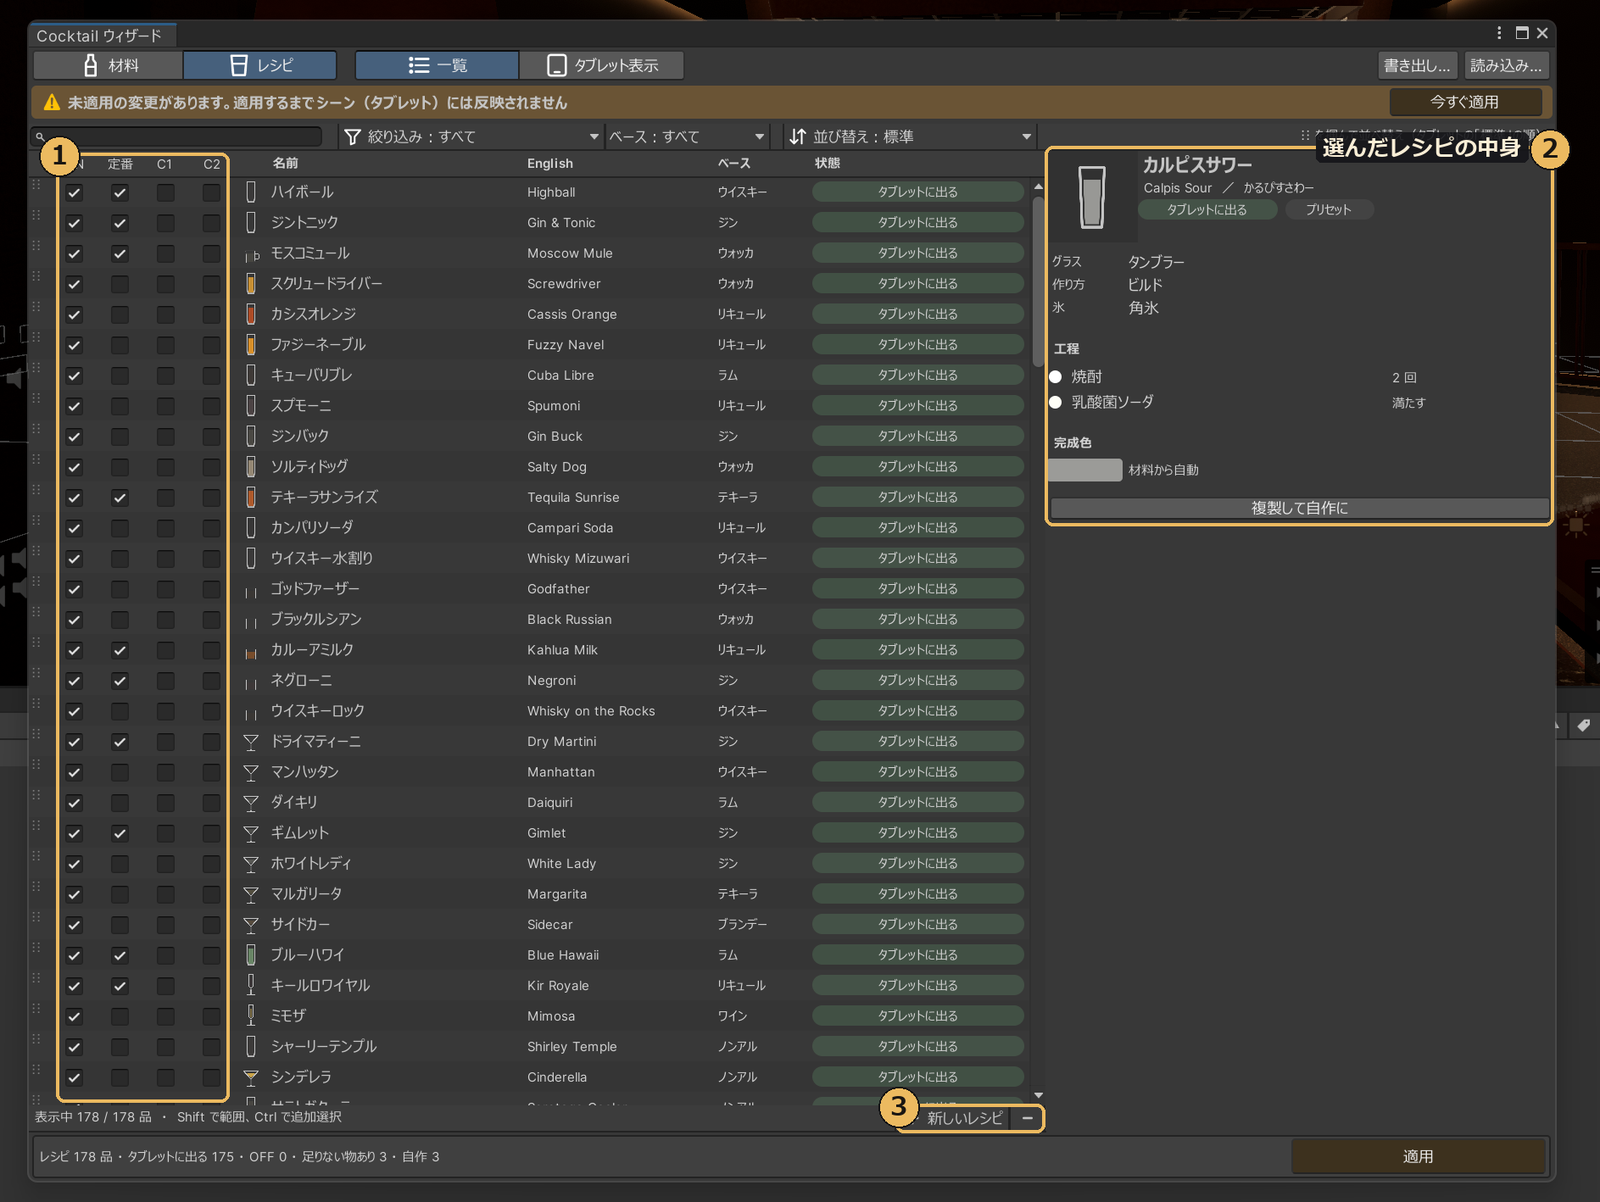Click the flute glass icon for キールロワイヤル
The width and height of the screenshot is (1600, 1202).
coord(251,985)
